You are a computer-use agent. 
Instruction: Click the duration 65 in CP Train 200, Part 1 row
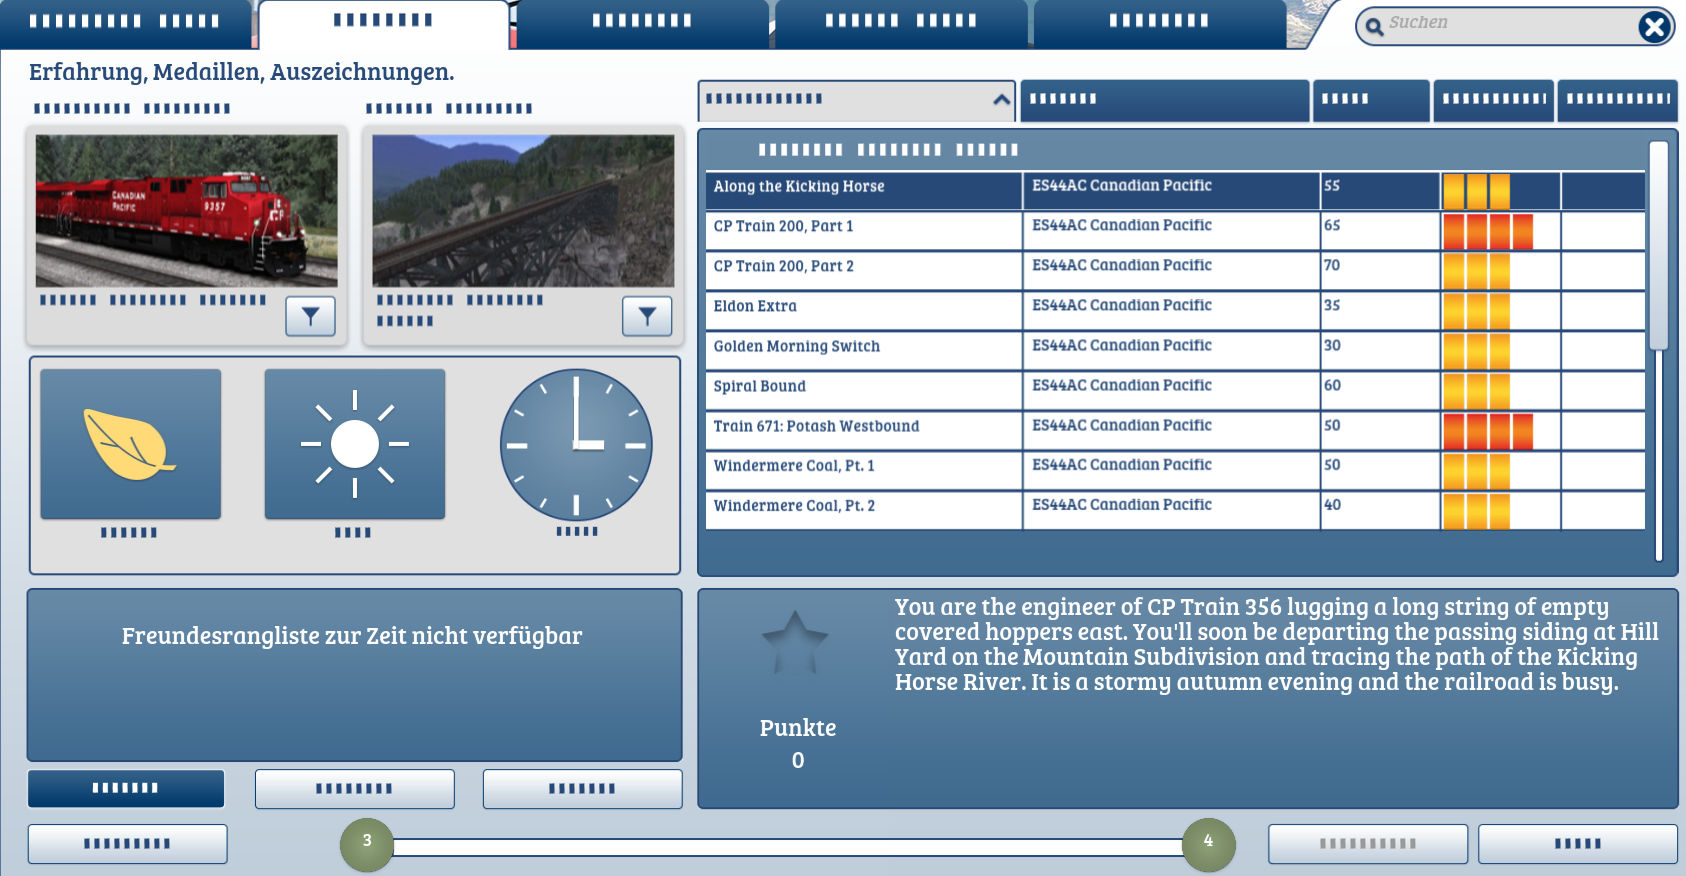click(x=1332, y=226)
